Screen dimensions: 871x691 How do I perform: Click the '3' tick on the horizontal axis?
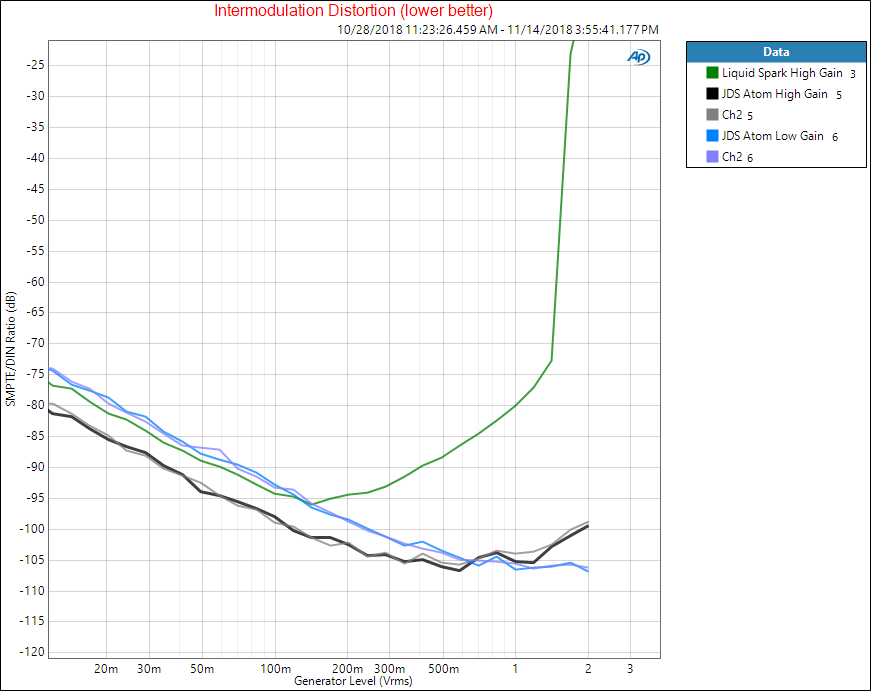[630, 669]
